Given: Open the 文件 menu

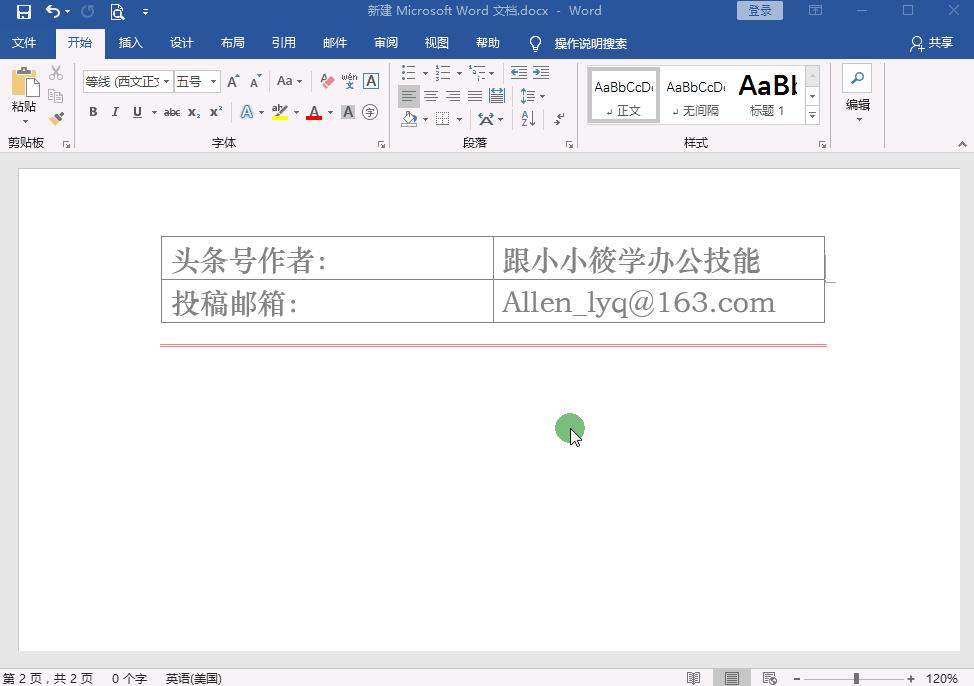Looking at the screenshot, I should pos(24,43).
